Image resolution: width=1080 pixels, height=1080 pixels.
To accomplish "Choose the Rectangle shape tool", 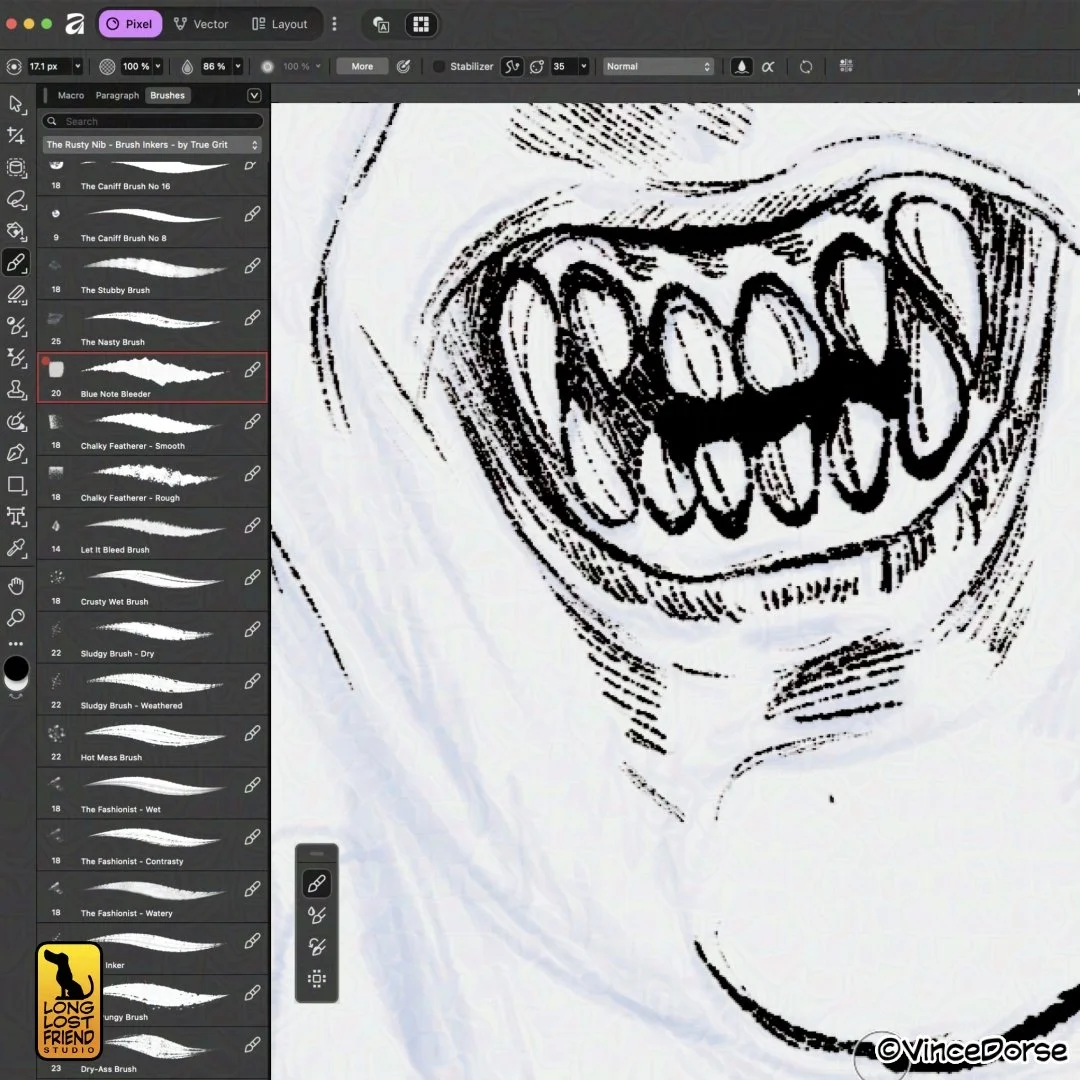I will 16,485.
